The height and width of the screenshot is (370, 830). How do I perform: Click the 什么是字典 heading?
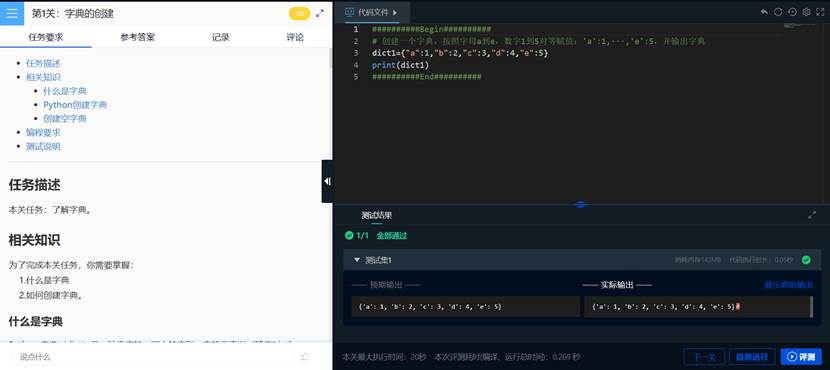(35, 321)
